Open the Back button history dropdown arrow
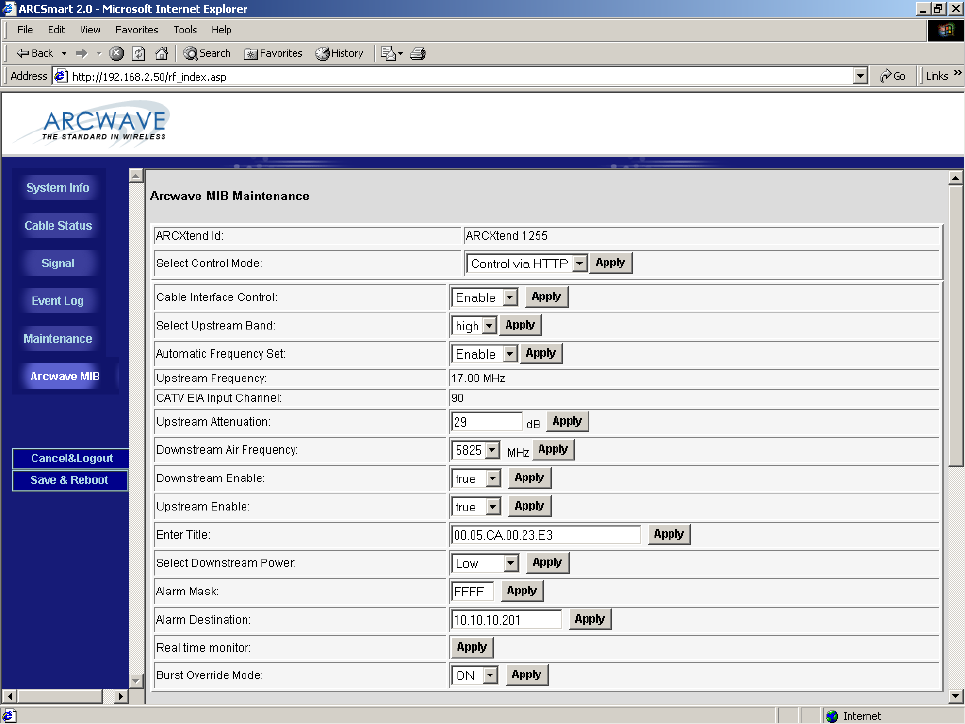Image resolution: width=965 pixels, height=724 pixels. coord(64,54)
